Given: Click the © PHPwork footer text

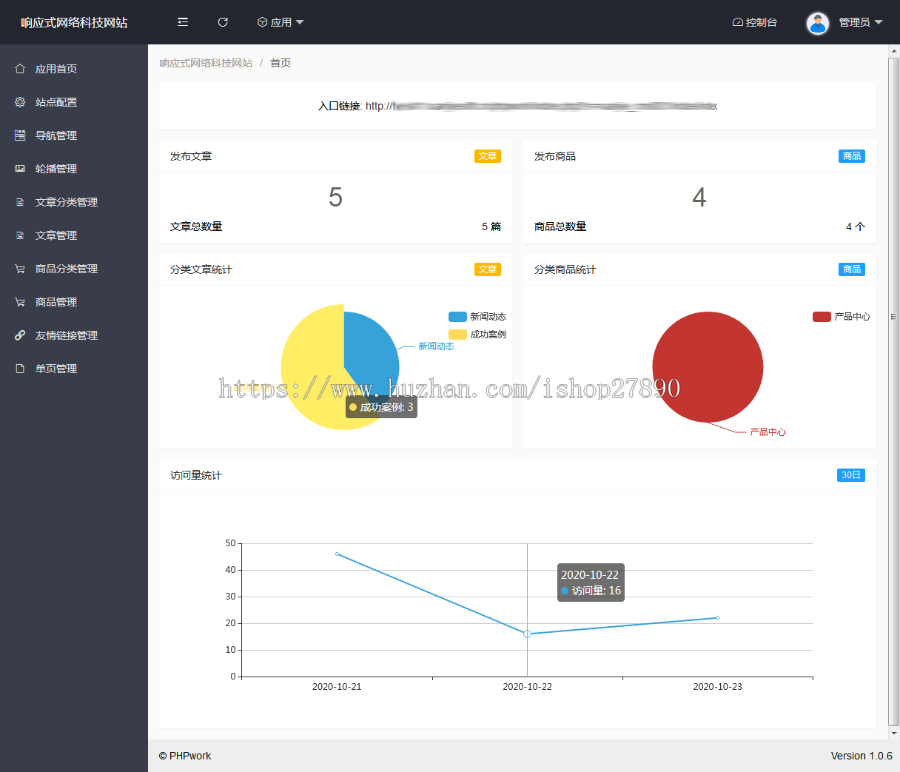Looking at the screenshot, I should pyautogui.click(x=185, y=756).
